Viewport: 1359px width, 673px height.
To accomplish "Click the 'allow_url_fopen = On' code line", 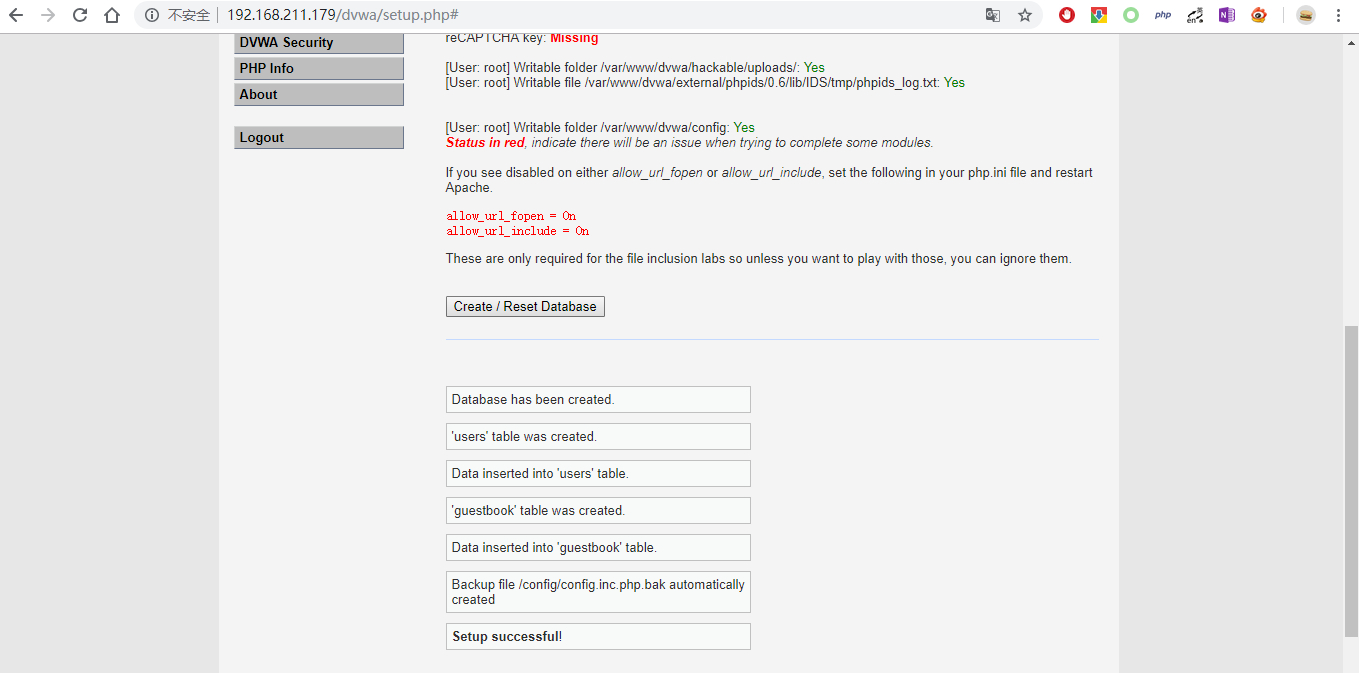I will (511, 216).
